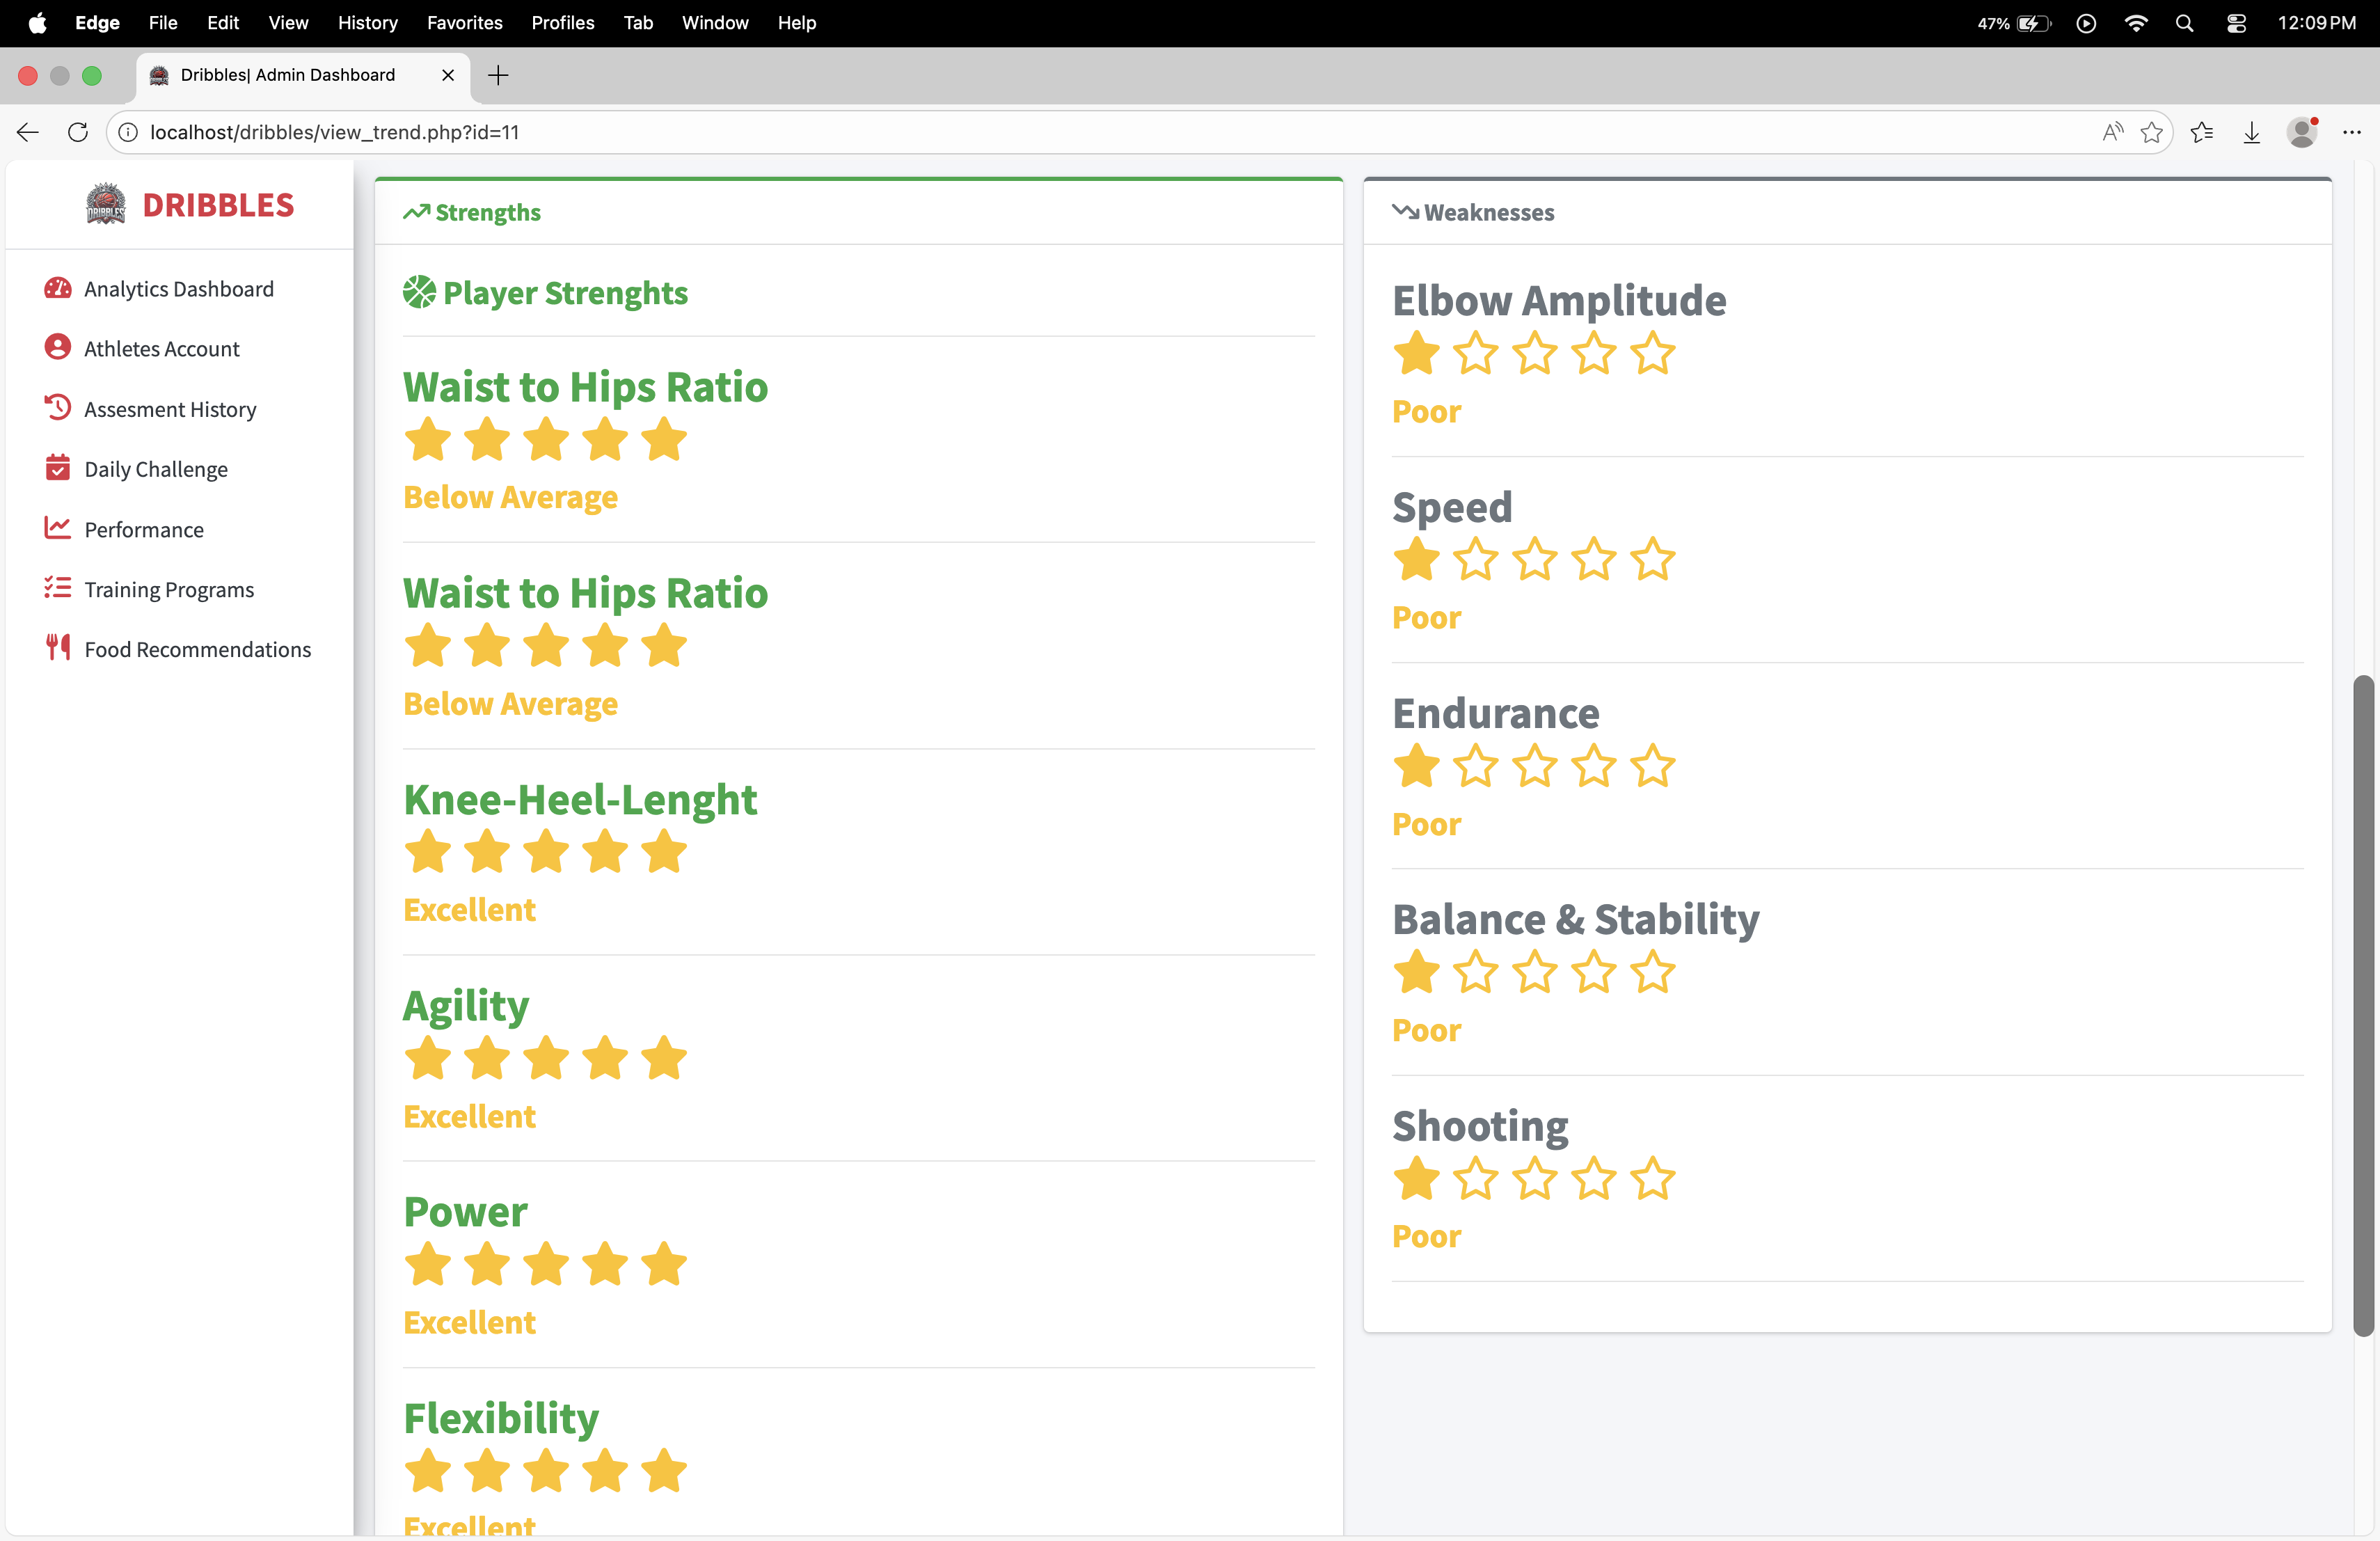Click the Performance chart icon
The height and width of the screenshot is (1541, 2380).
tap(58, 528)
